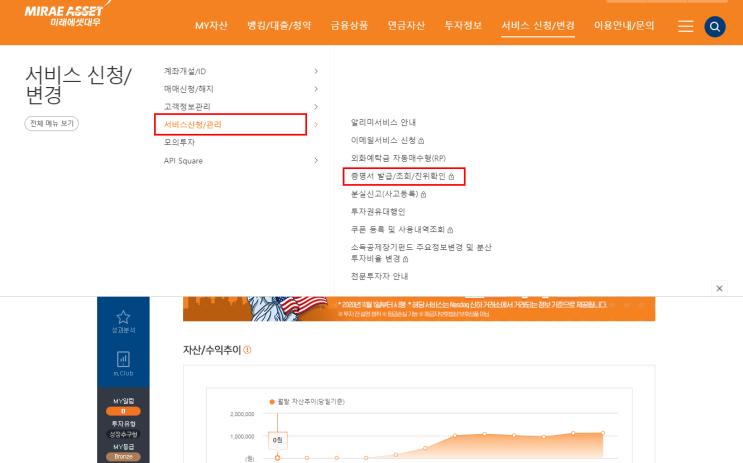The image size is (743, 463).
Task: Open 분실신고(사고등록) link
Action: pos(388,194)
